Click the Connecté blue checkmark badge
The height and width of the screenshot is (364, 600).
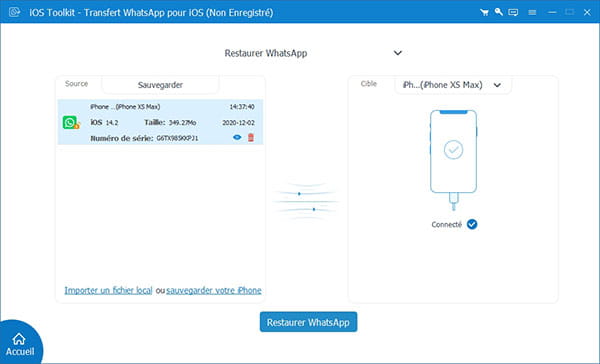point(472,224)
